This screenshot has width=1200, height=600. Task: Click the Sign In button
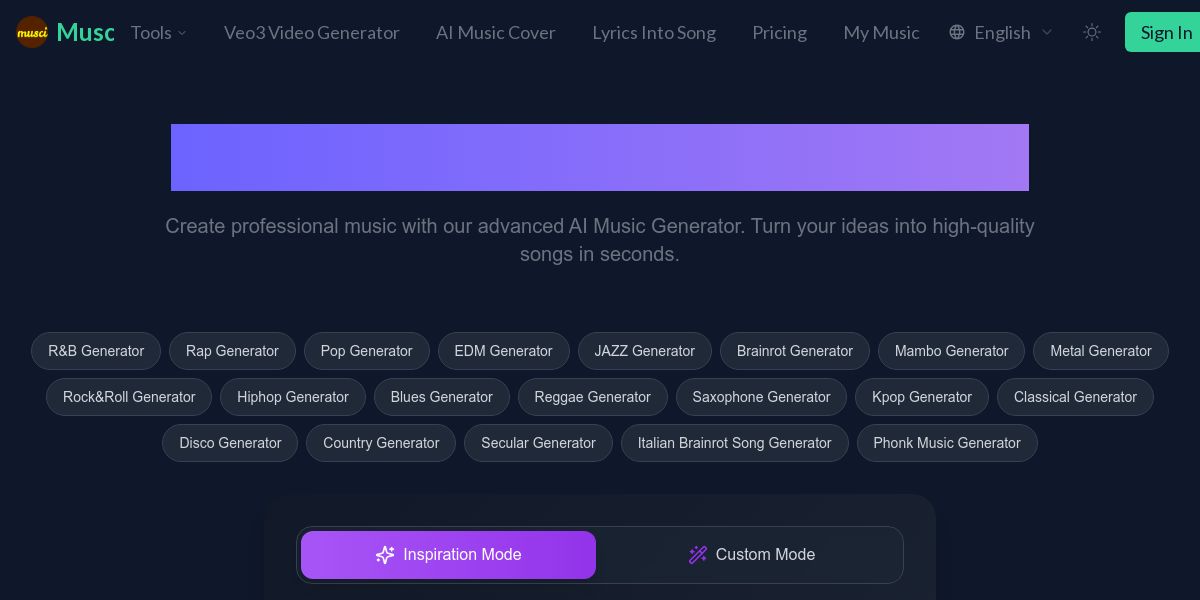[x=1165, y=32]
